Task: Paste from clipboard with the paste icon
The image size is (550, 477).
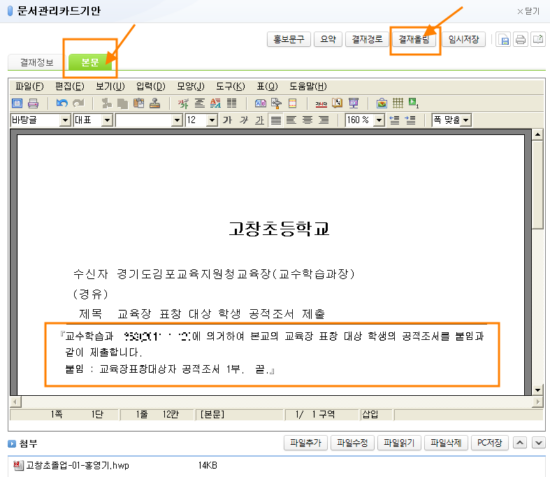Action: click(139, 103)
